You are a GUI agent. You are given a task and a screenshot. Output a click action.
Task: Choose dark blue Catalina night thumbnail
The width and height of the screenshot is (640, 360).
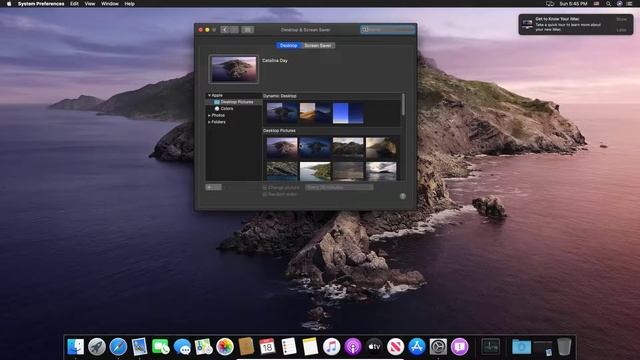315,148
